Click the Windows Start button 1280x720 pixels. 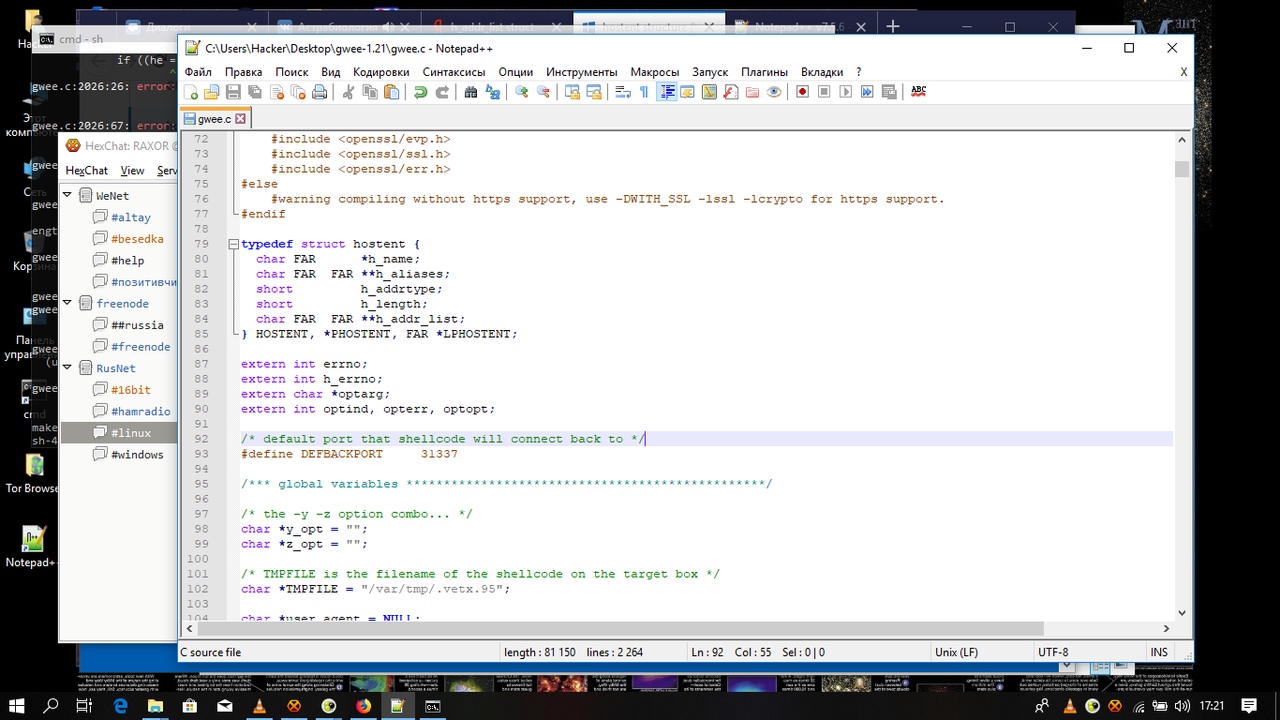pyautogui.click(x=17, y=706)
